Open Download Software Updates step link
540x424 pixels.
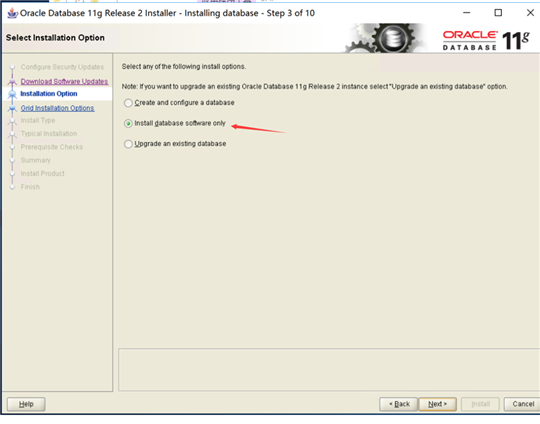click(x=64, y=81)
